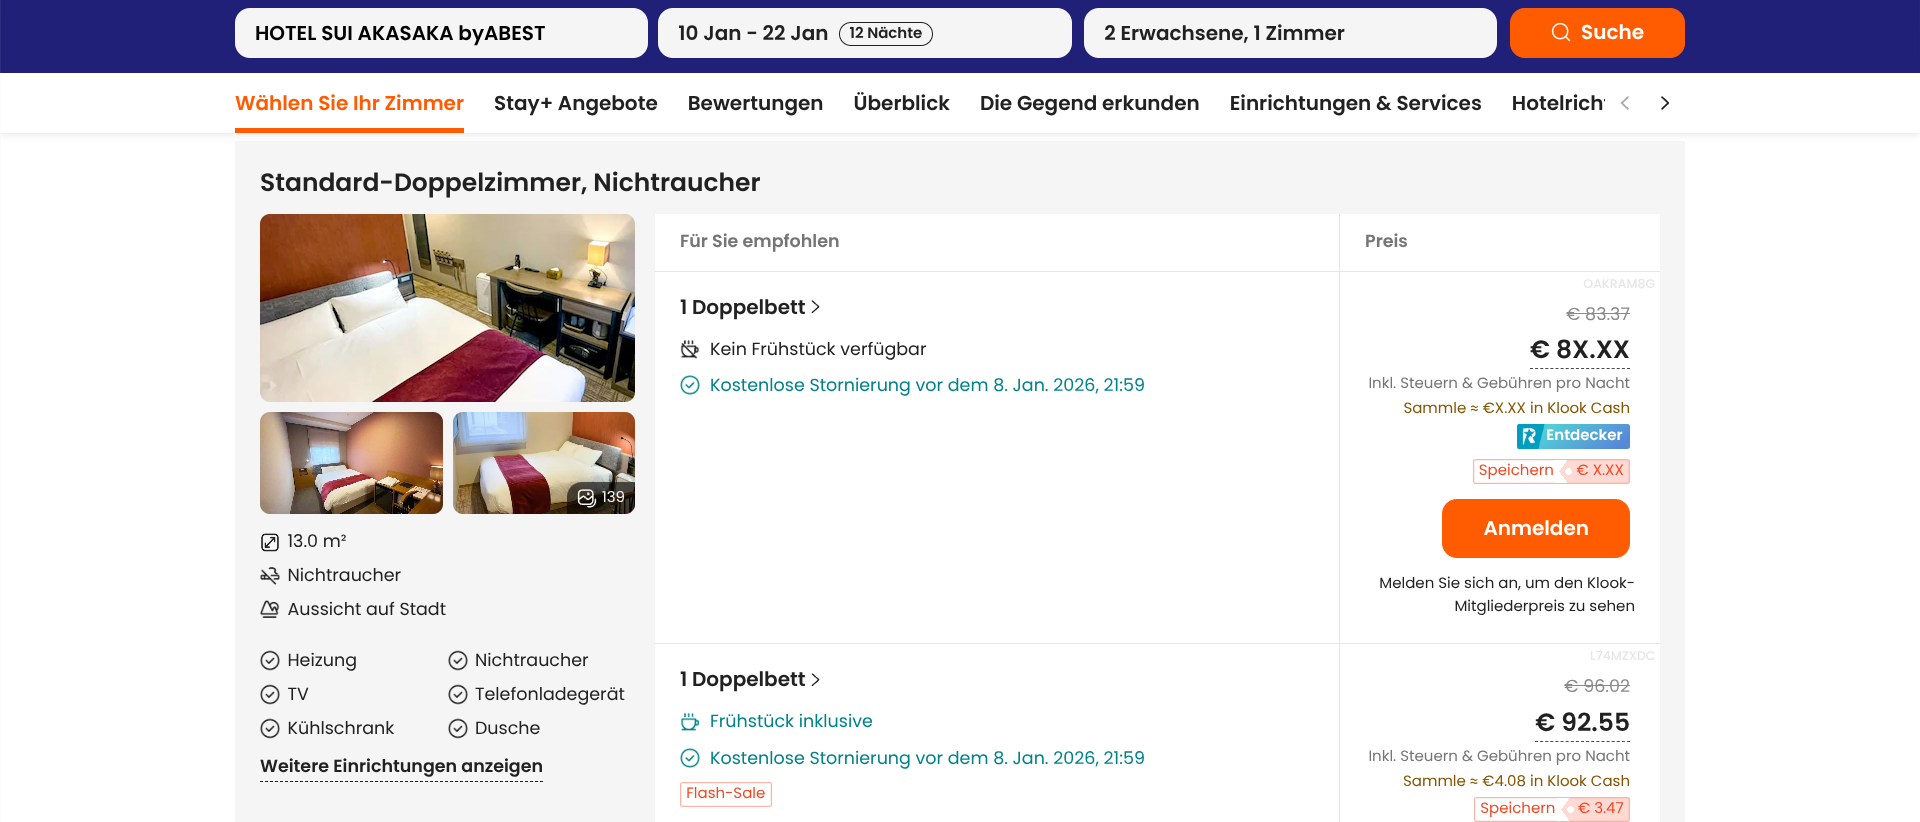Click the checkmark next to Kühlschrank
Viewport: 1920px width, 822px height.
pos(270,729)
